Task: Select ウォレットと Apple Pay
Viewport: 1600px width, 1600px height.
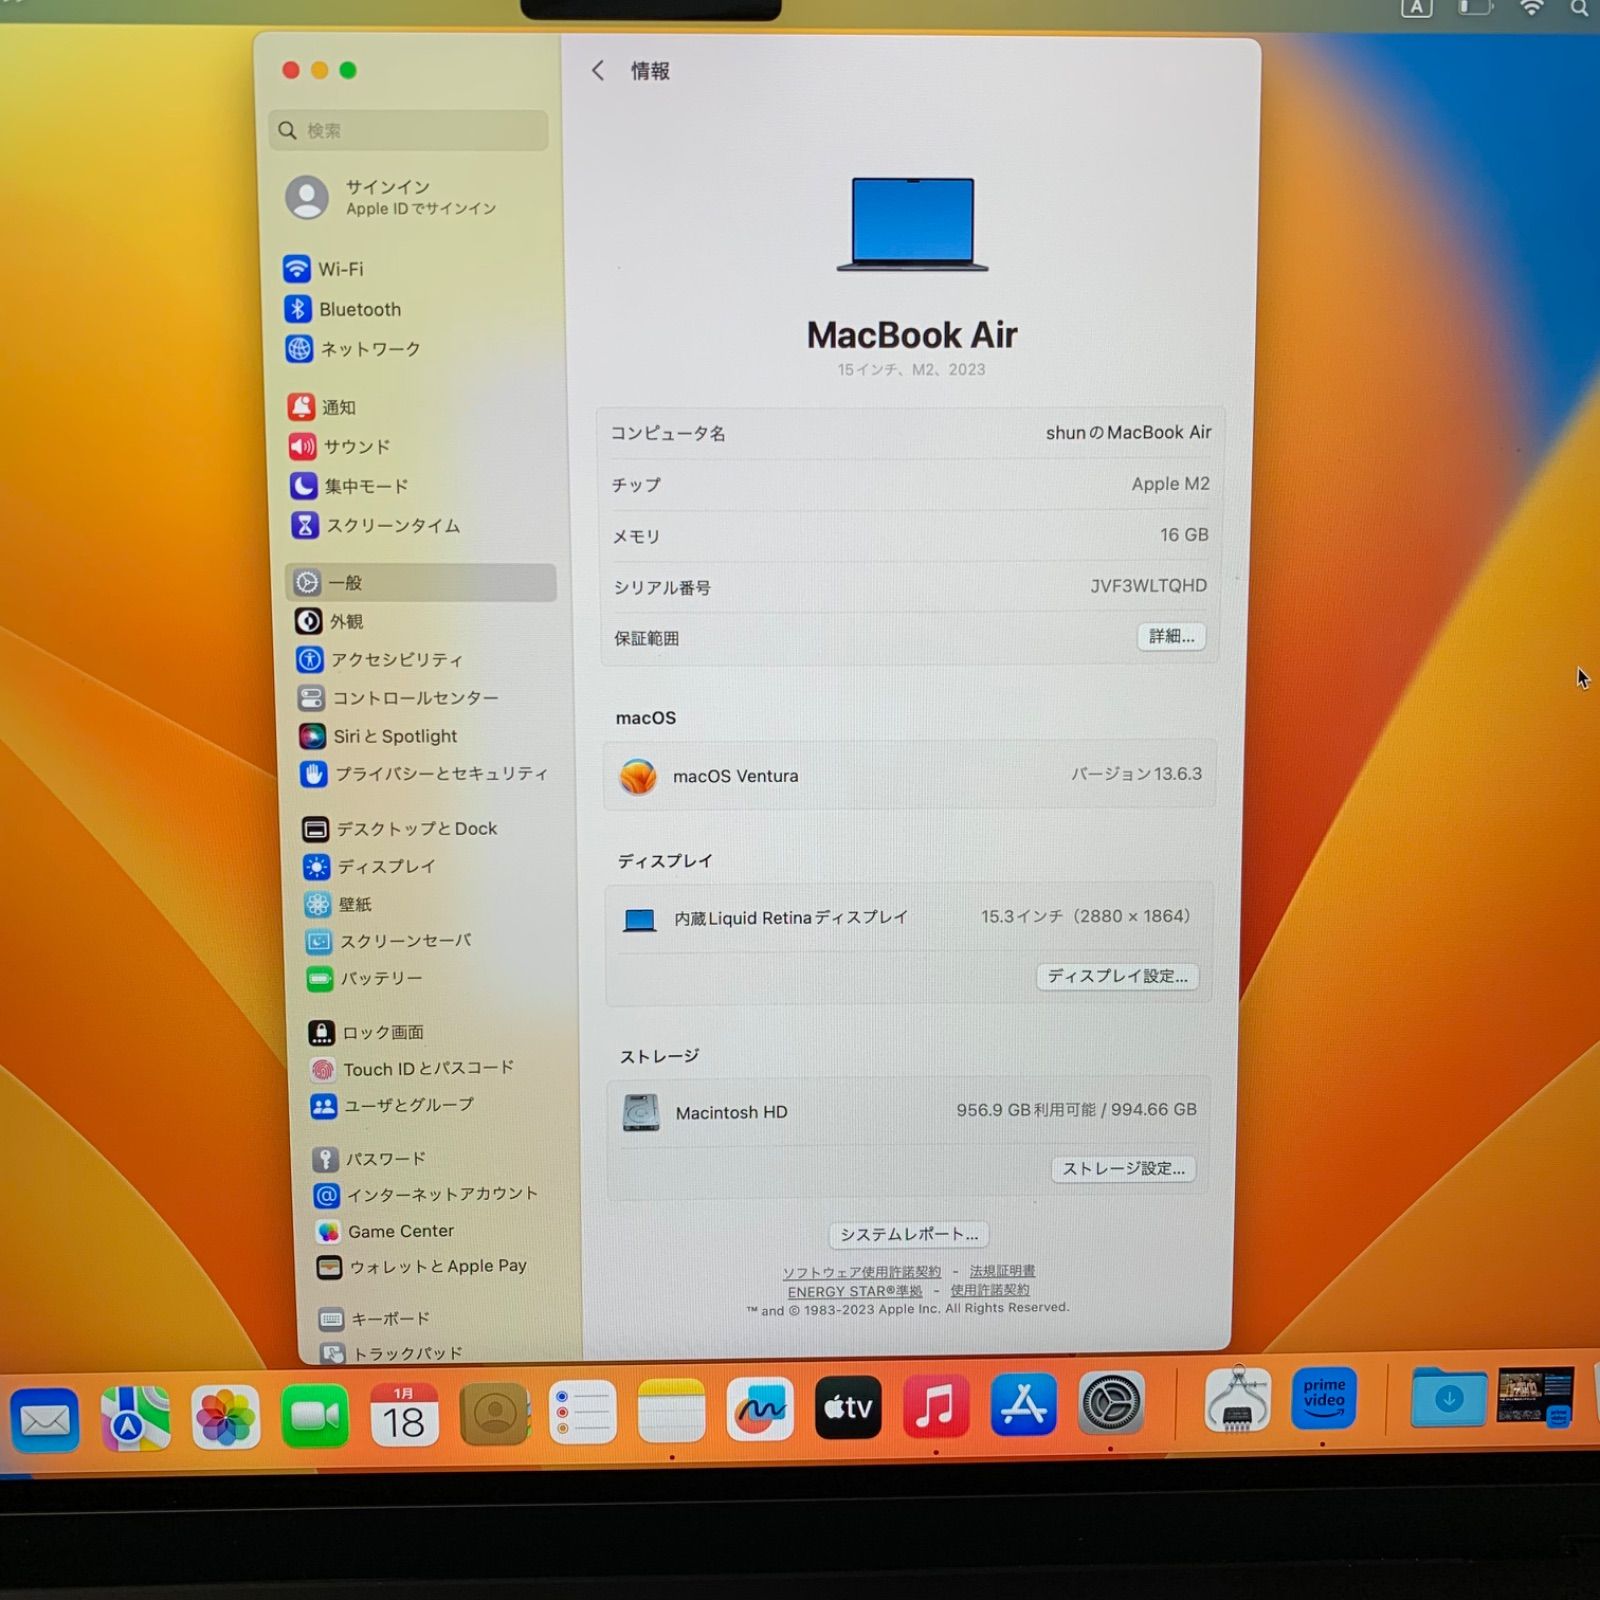Action: tap(421, 1266)
